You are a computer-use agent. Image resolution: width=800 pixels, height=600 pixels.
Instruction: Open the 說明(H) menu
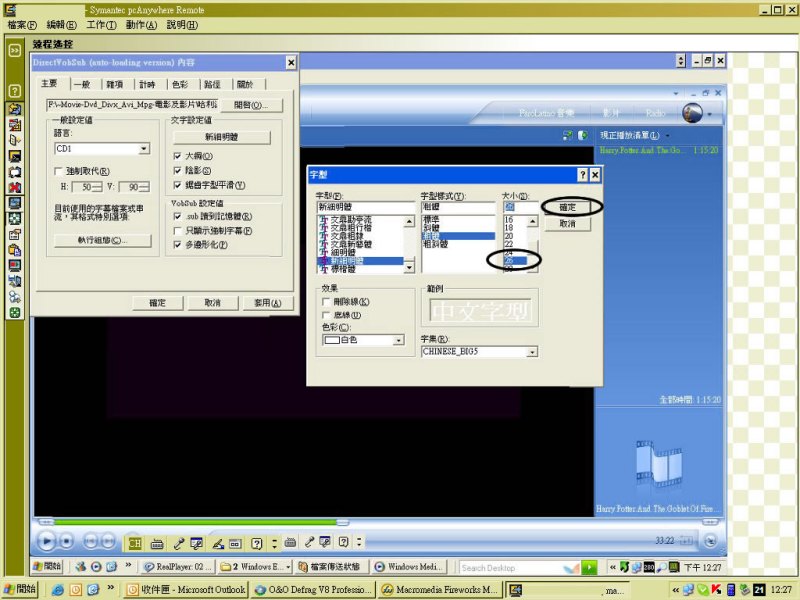point(182,25)
